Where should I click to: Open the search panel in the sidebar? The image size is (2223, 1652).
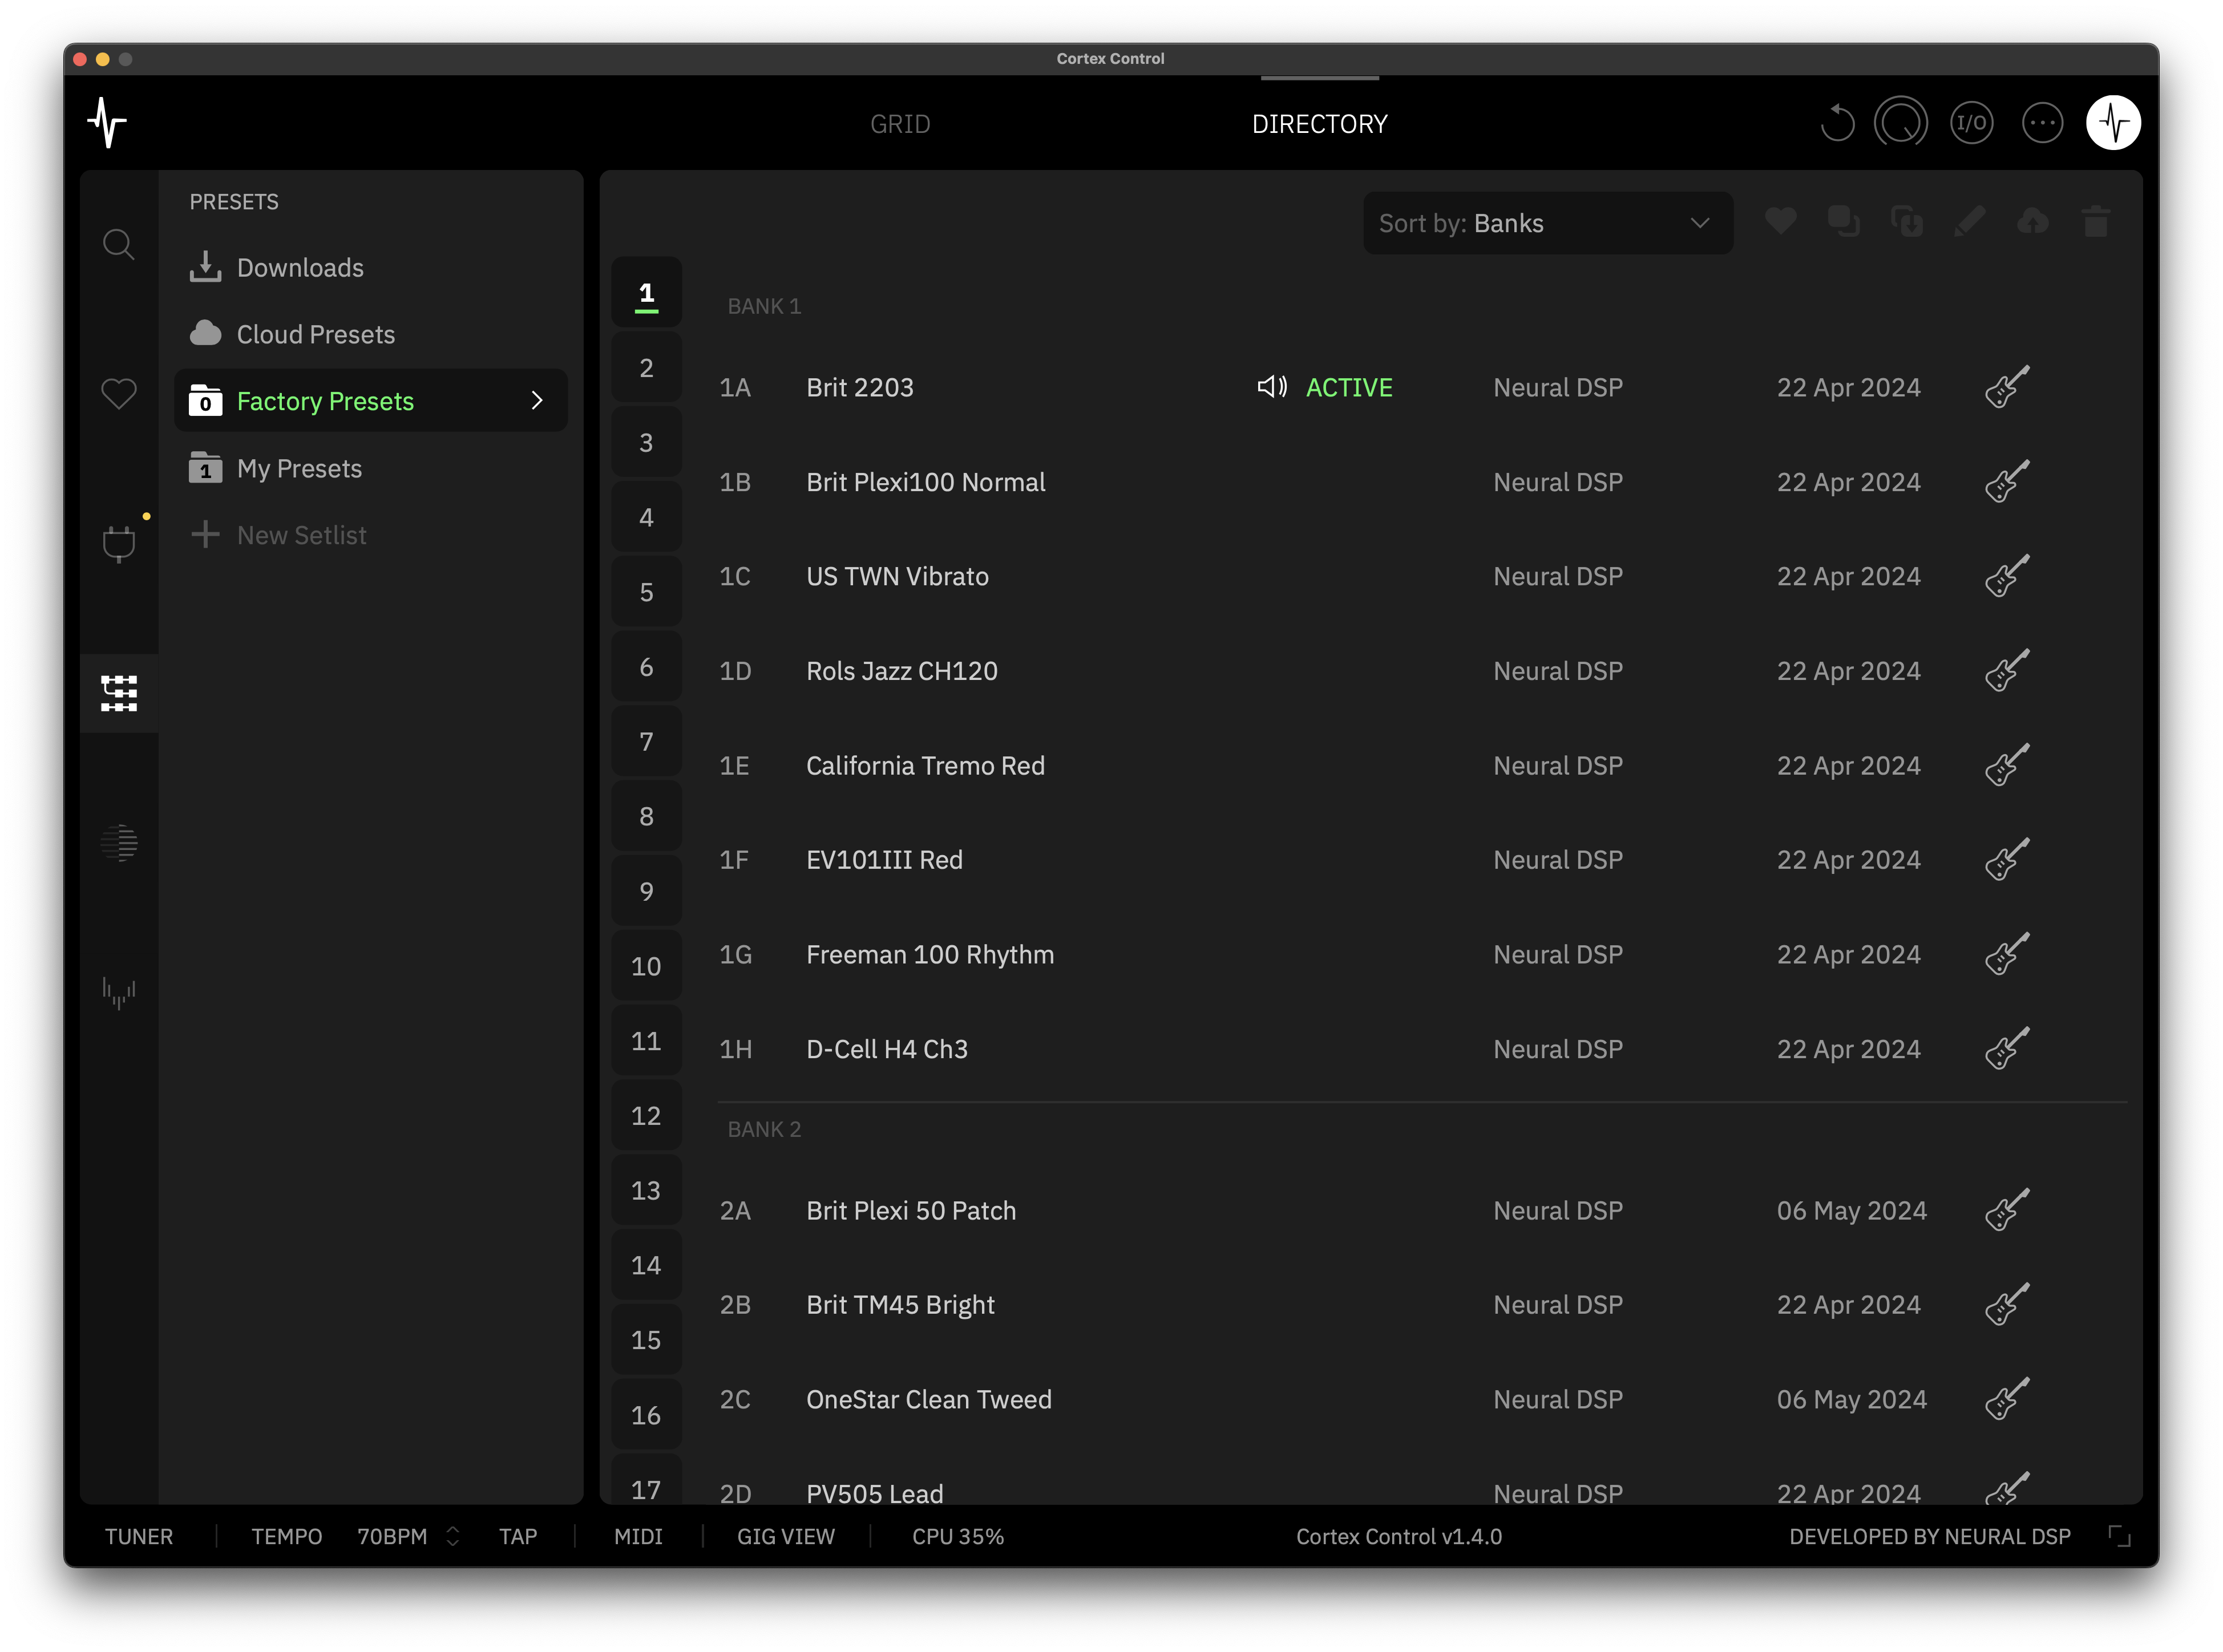(x=119, y=243)
